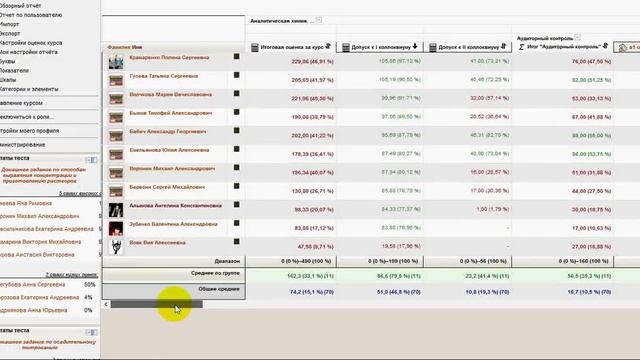Sort by Допуск к II коллоквиуму arrows
The height and width of the screenshot is (360, 640).
[x=503, y=46]
